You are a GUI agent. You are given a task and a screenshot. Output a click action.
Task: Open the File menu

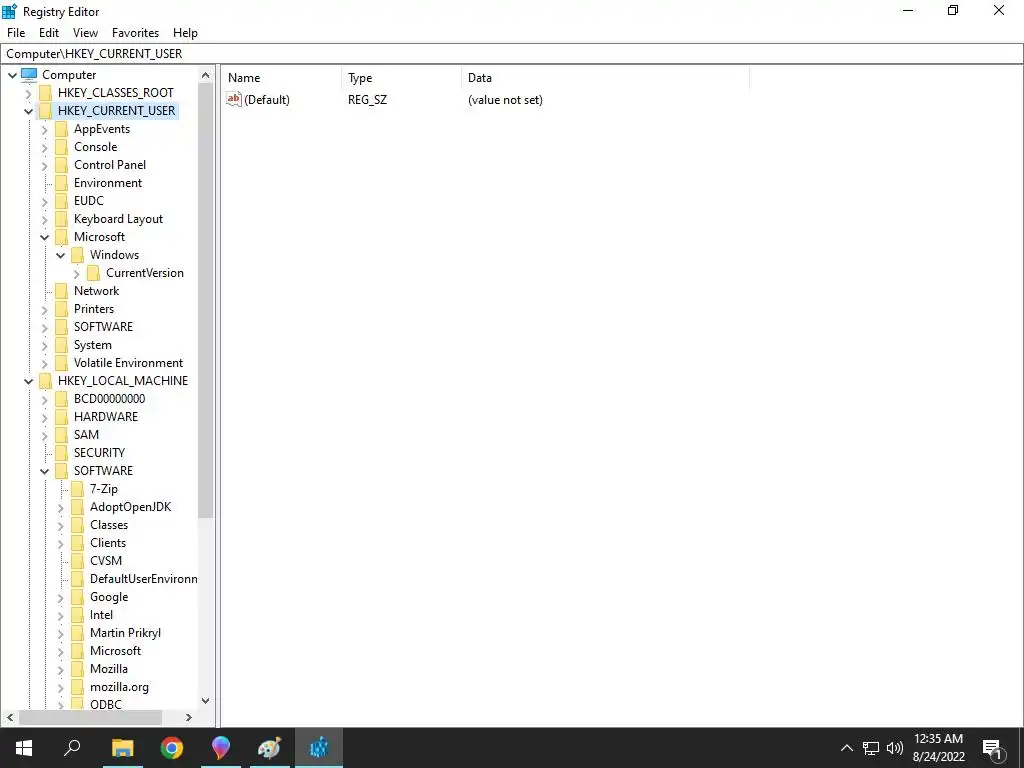point(16,33)
